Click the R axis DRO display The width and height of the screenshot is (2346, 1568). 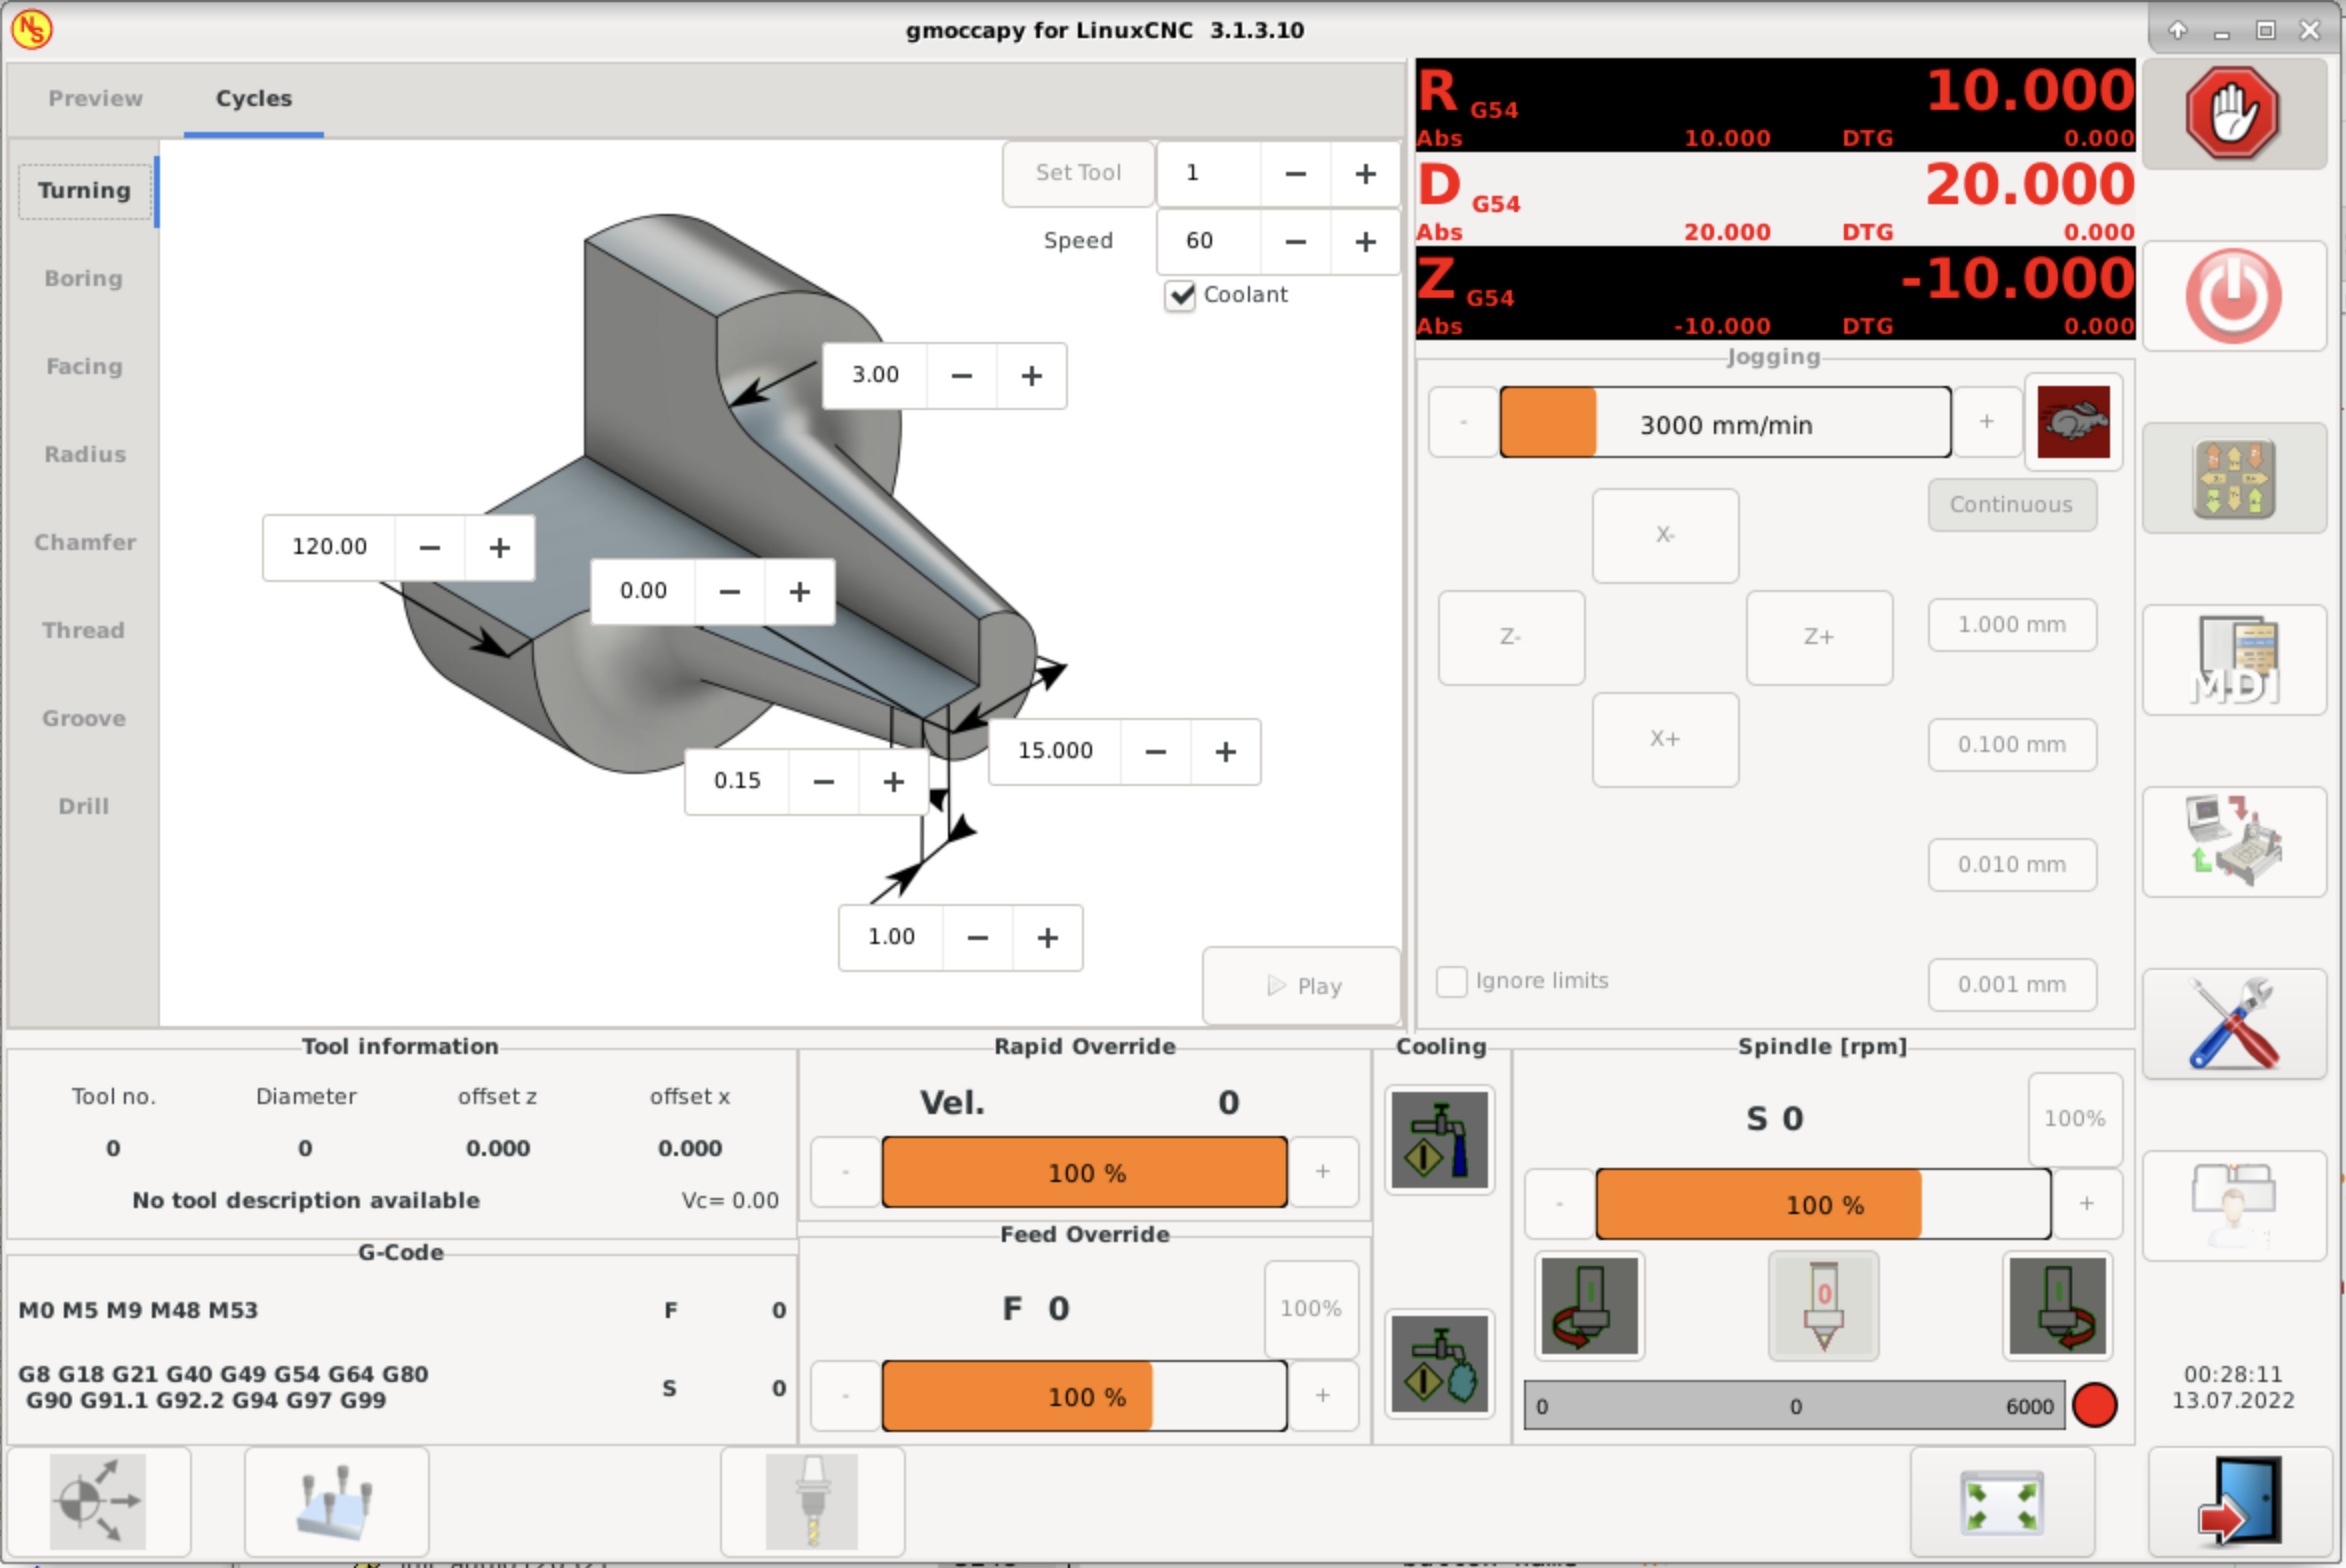1775,106
